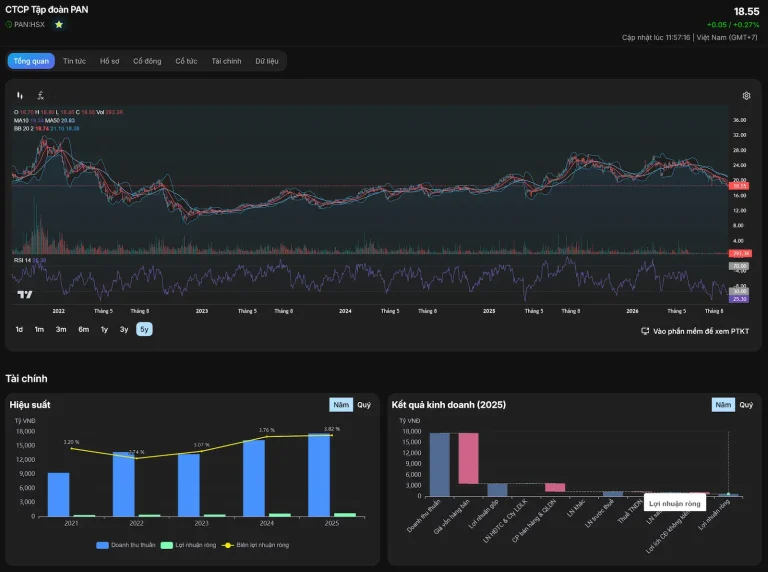Open the chart type candlestick icon
Screen dimensions: 768x572
tap(20, 95)
